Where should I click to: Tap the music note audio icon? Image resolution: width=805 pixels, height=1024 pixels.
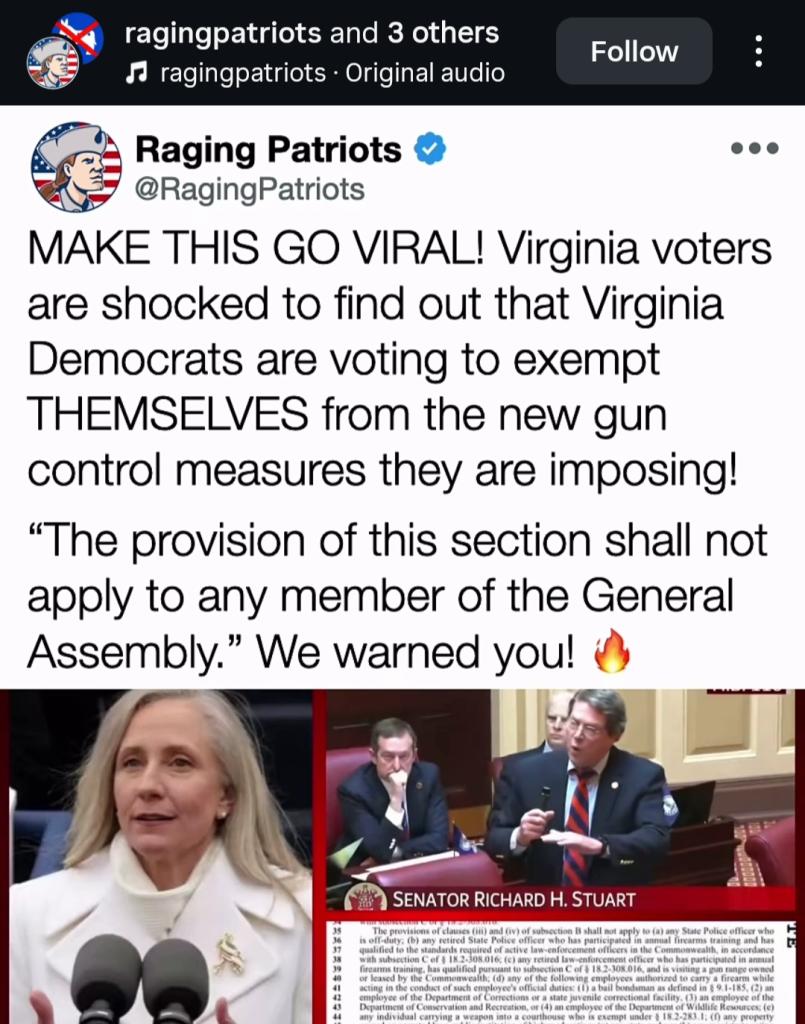click(135, 73)
